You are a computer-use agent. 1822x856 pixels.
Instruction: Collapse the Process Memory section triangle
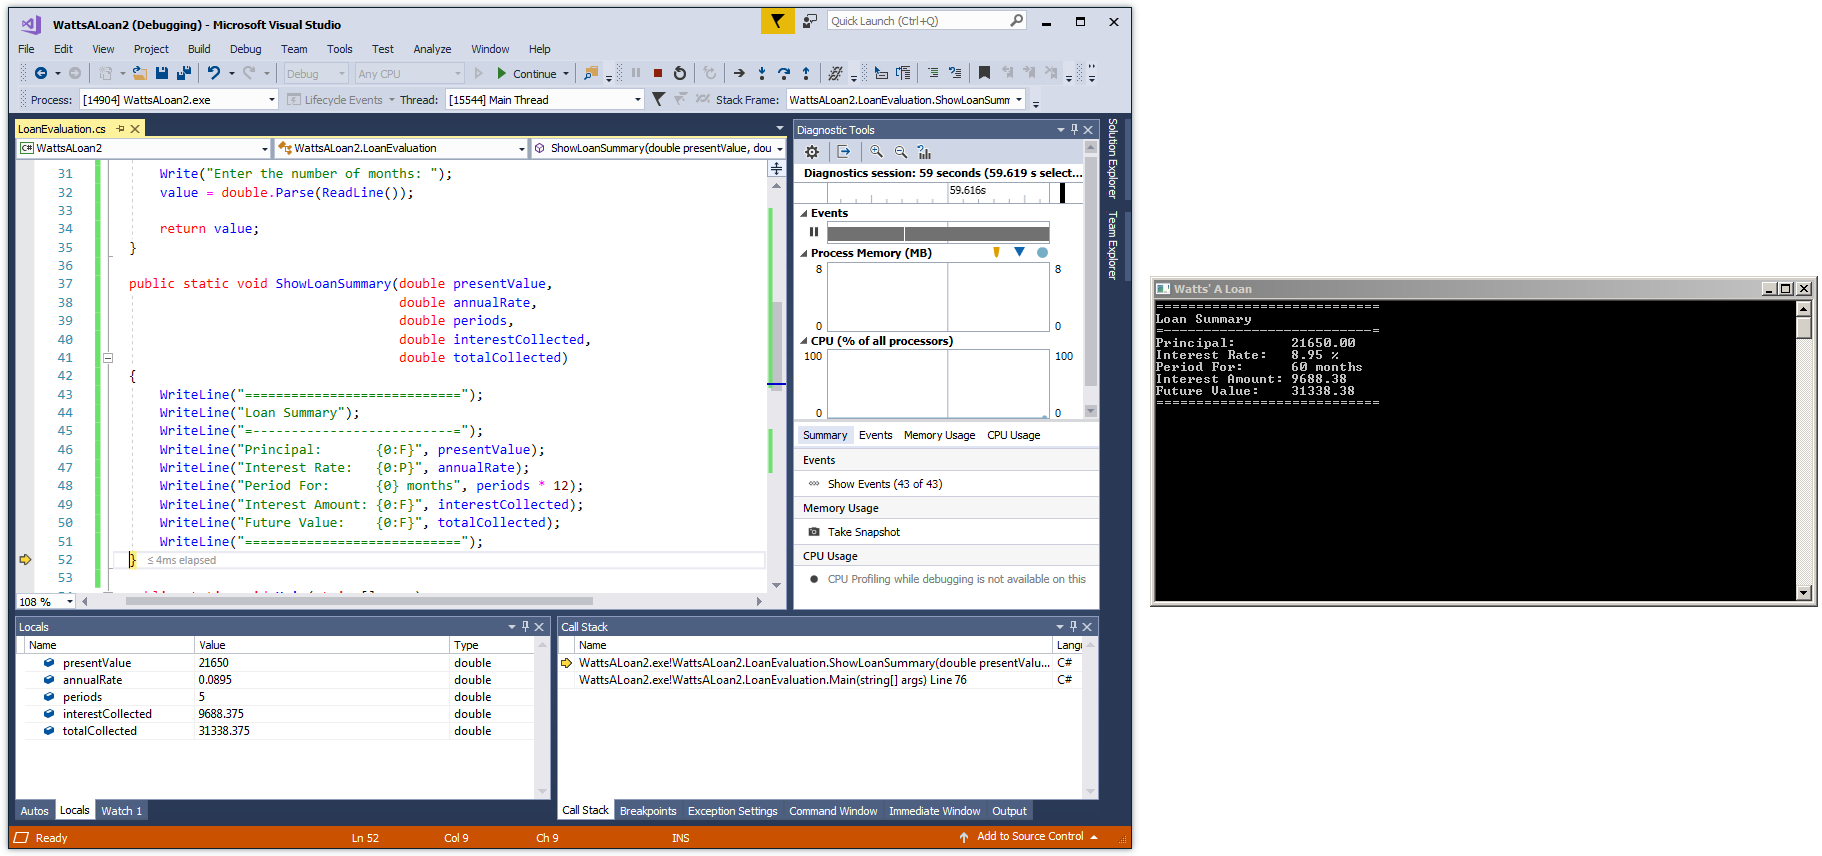(804, 254)
